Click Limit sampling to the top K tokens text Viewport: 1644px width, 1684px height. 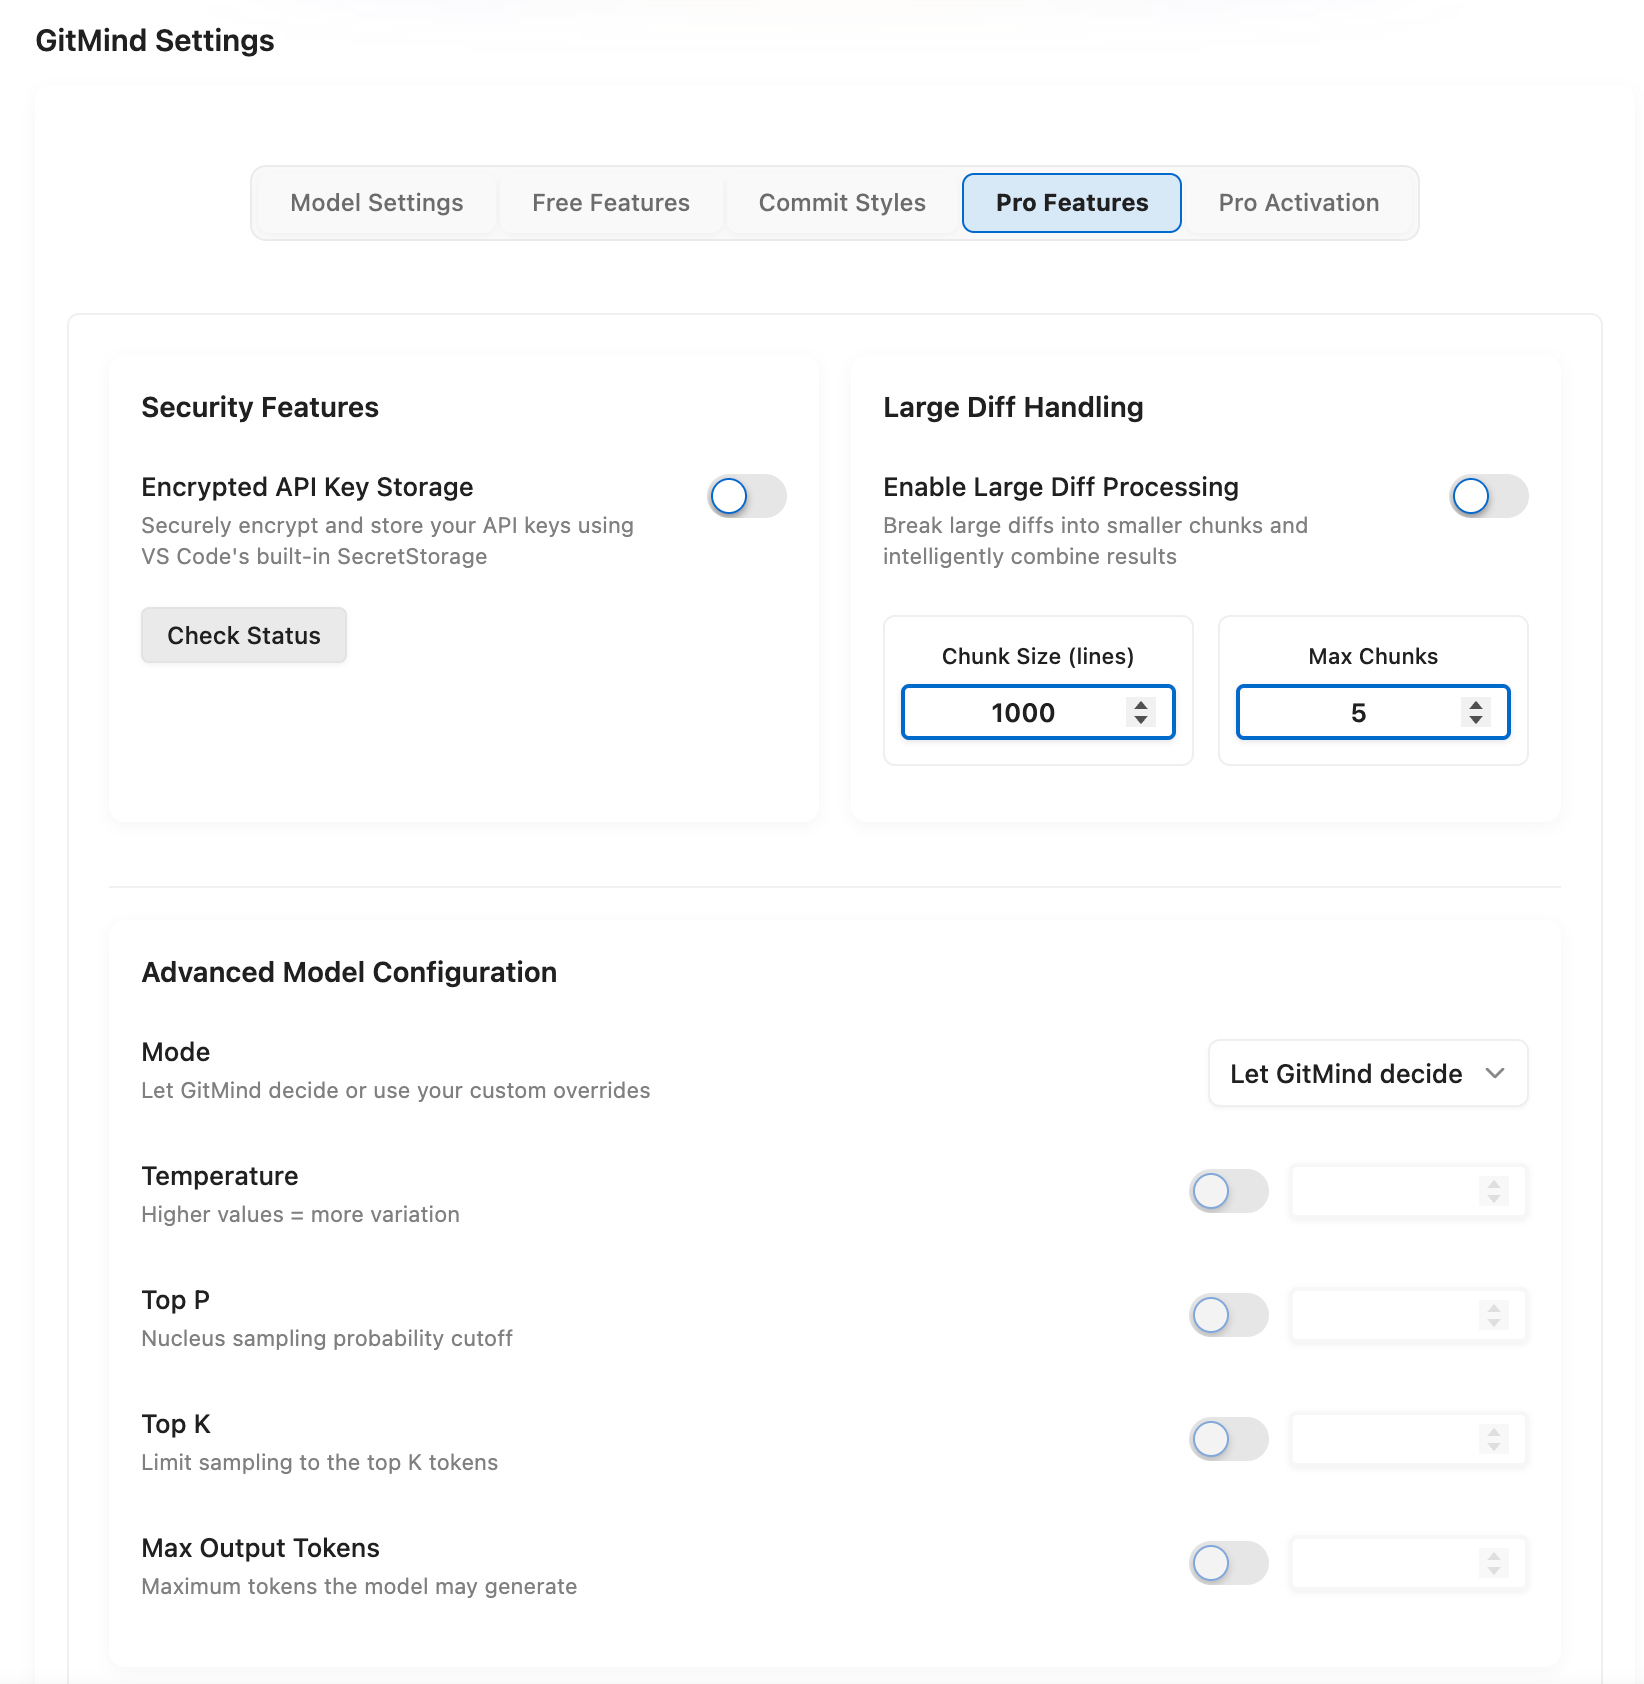pyautogui.click(x=320, y=1462)
